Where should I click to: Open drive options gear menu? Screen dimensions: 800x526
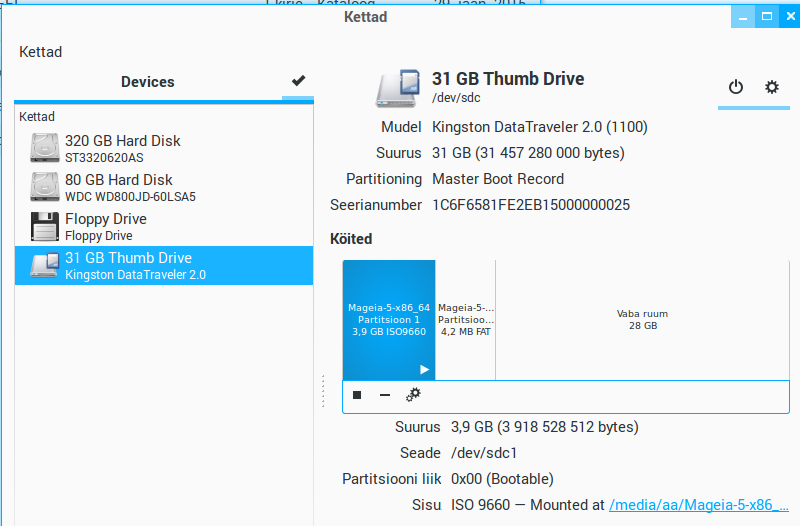(x=772, y=87)
